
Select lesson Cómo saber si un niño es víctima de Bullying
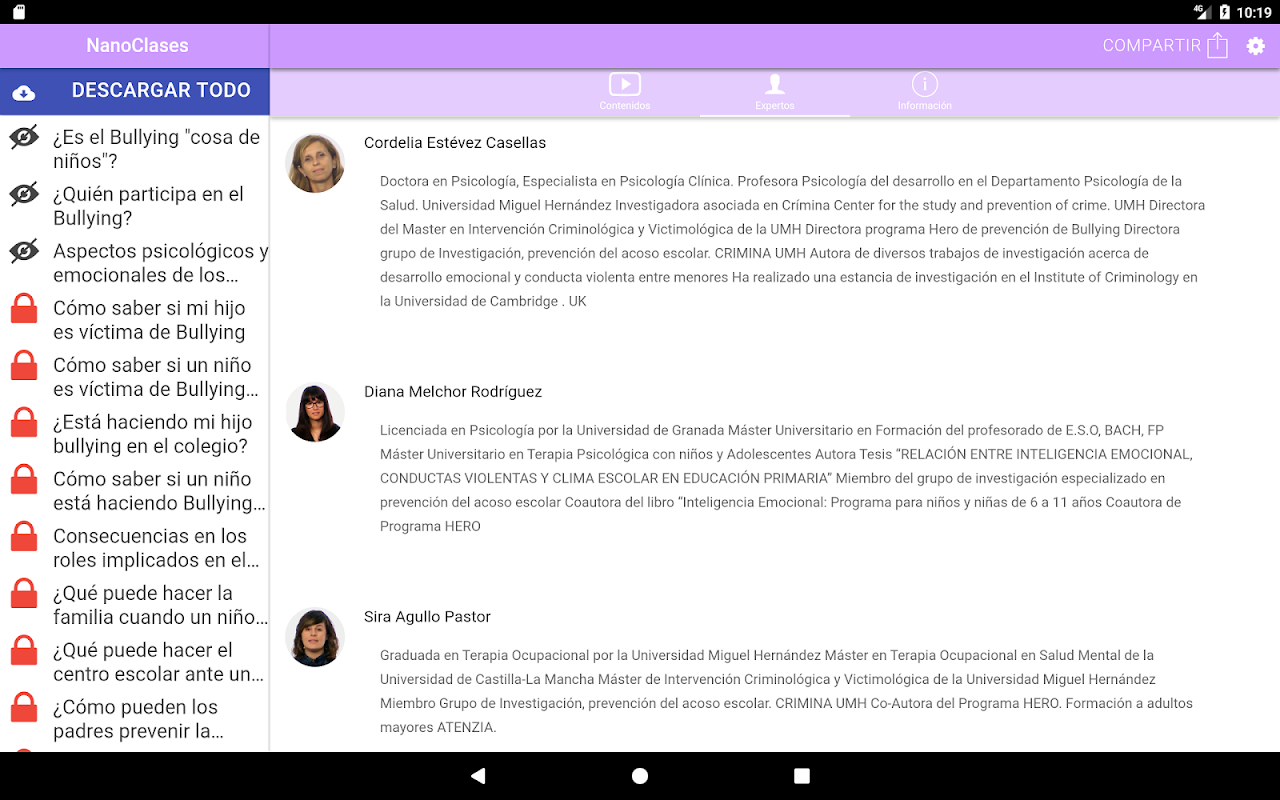tap(156, 377)
